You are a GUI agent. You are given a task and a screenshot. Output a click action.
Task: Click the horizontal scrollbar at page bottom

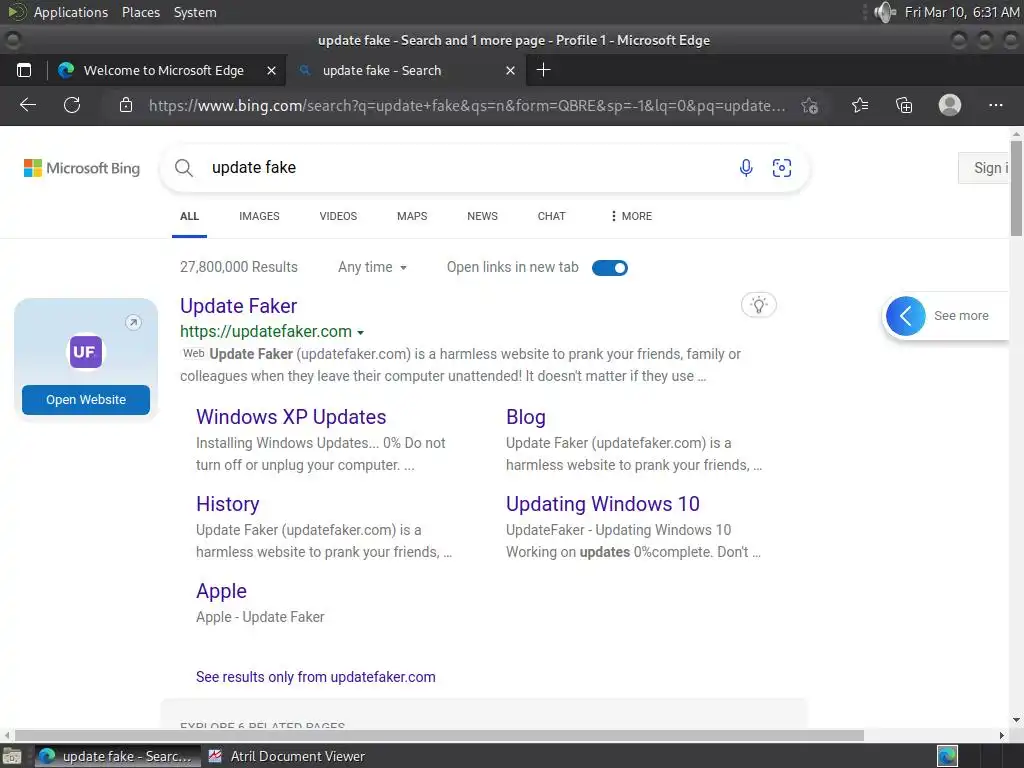[439, 735]
